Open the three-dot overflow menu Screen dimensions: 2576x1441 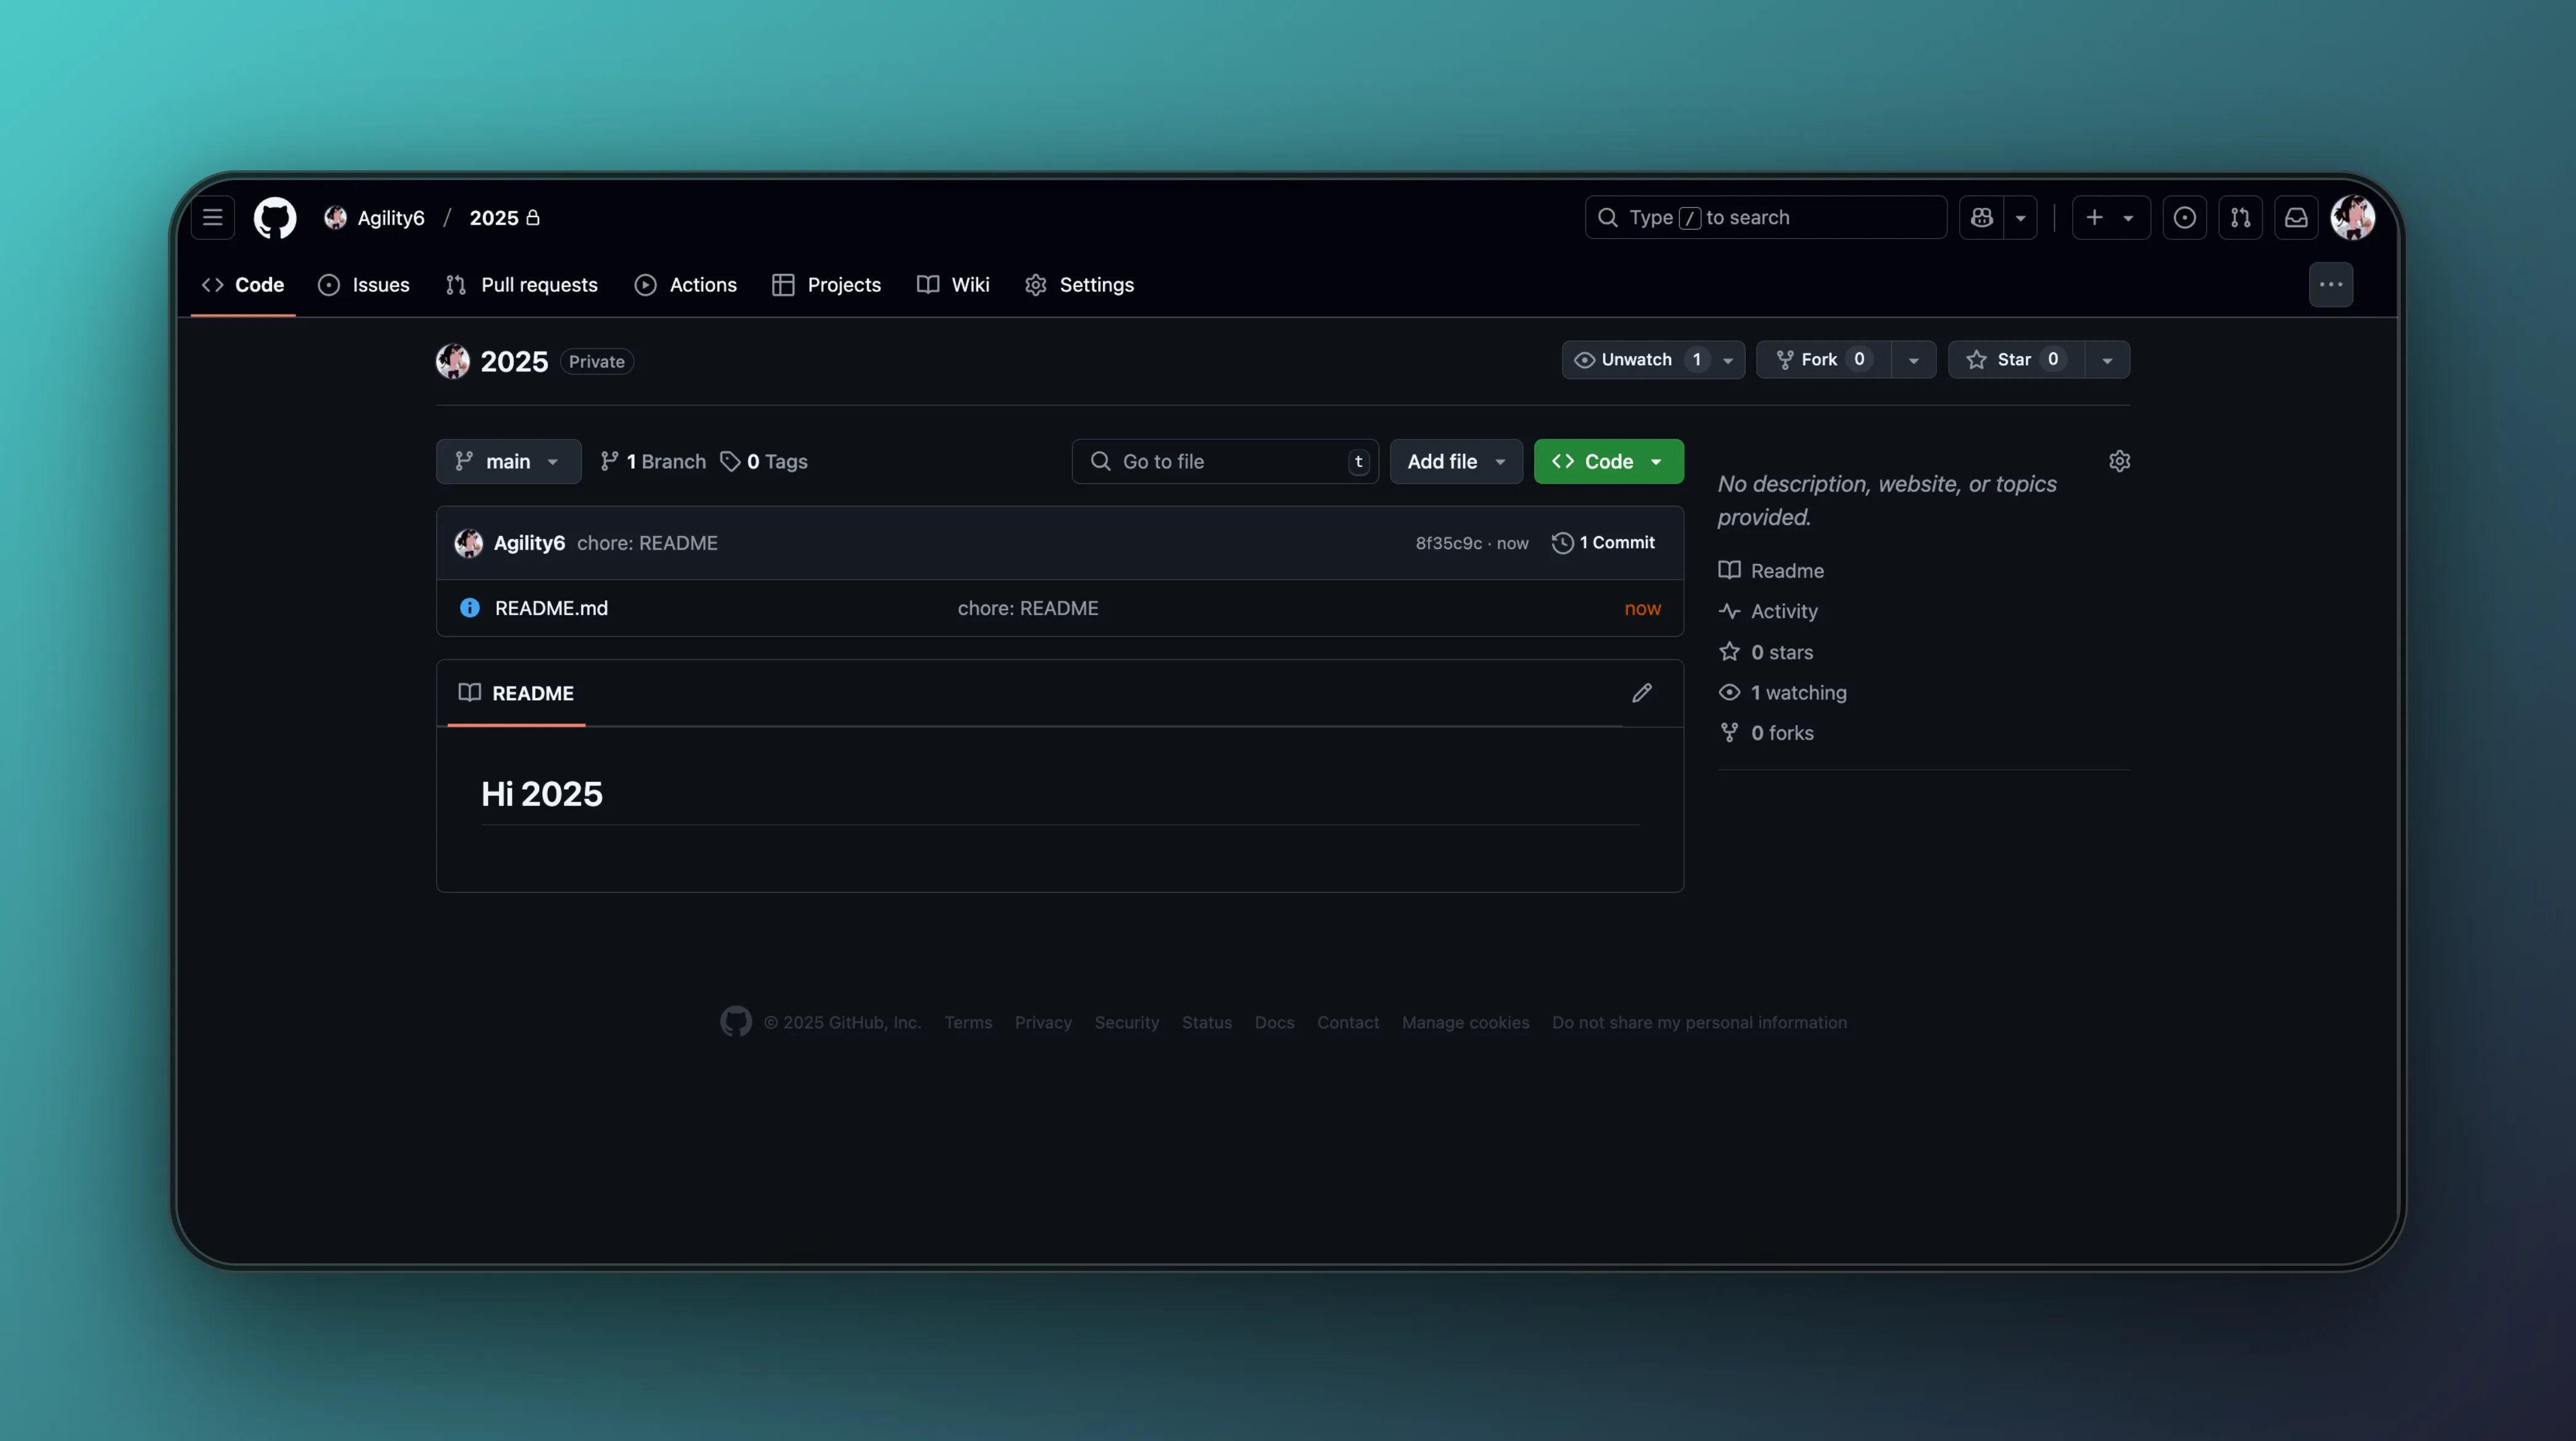(x=2330, y=285)
